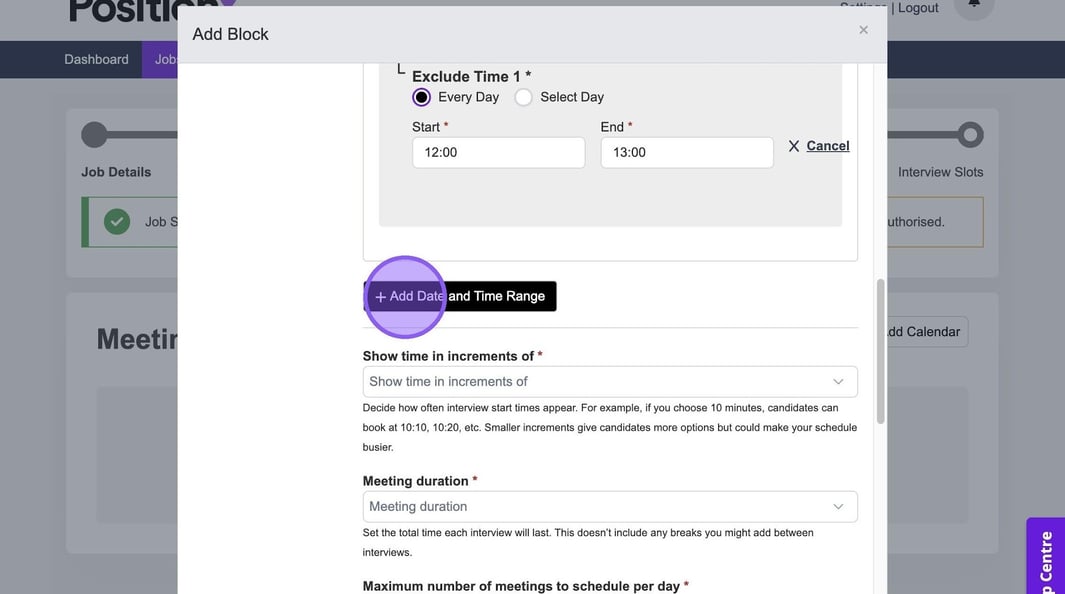Go to the Dashboard tab
Image resolution: width=1065 pixels, height=594 pixels.
[x=96, y=60]
